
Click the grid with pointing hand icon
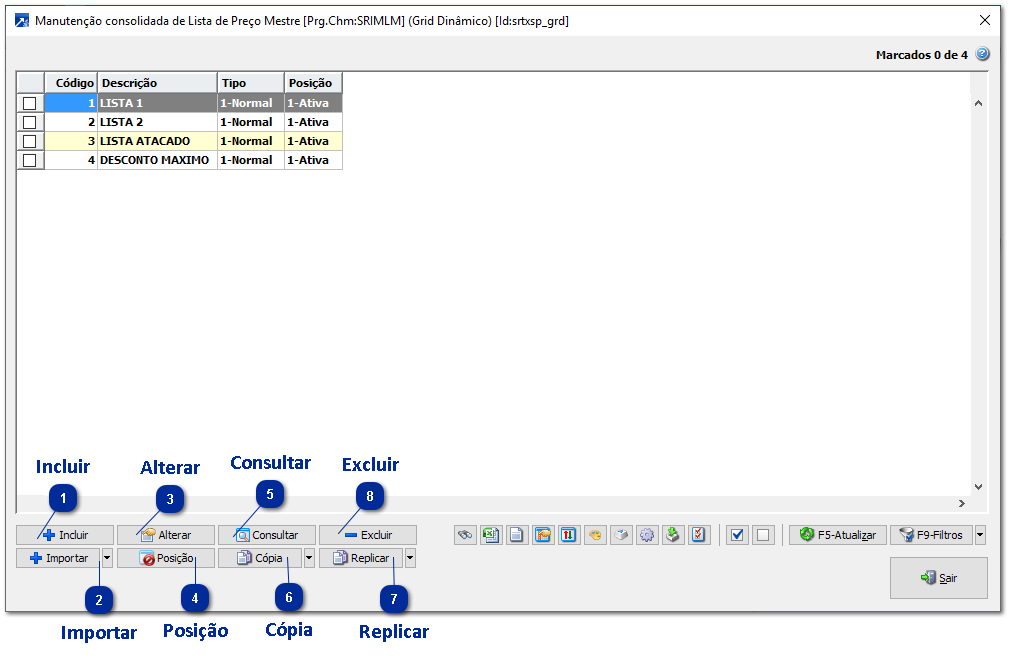pyautogui.click(x=543, y=535)
